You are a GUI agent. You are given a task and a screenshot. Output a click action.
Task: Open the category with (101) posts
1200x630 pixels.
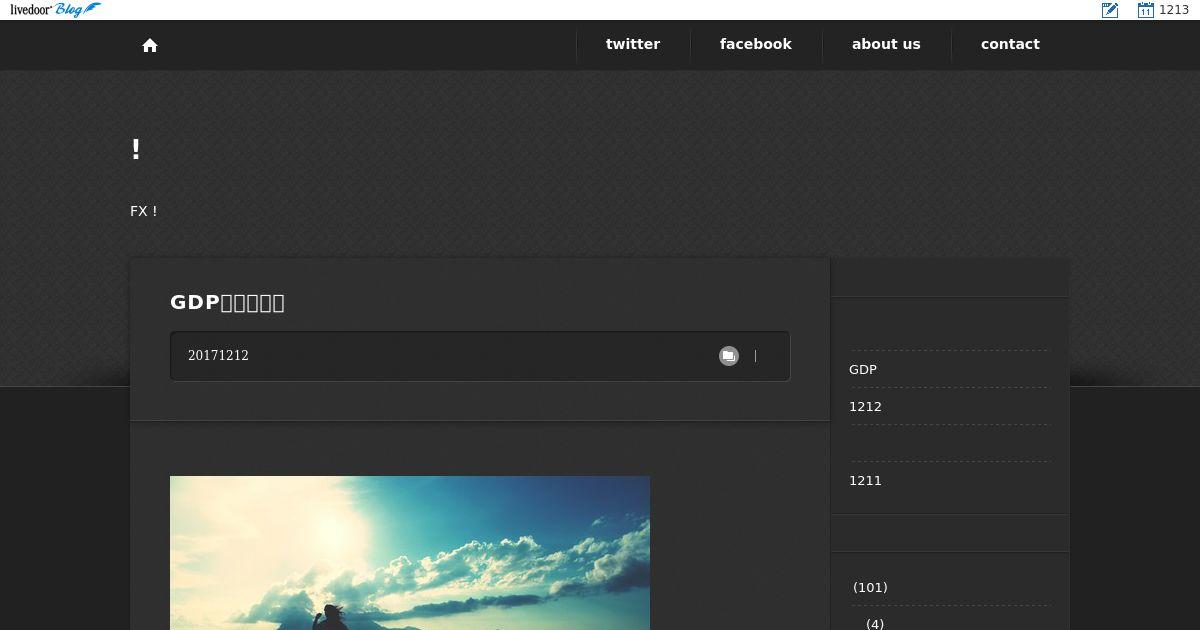tap(870, 588)
